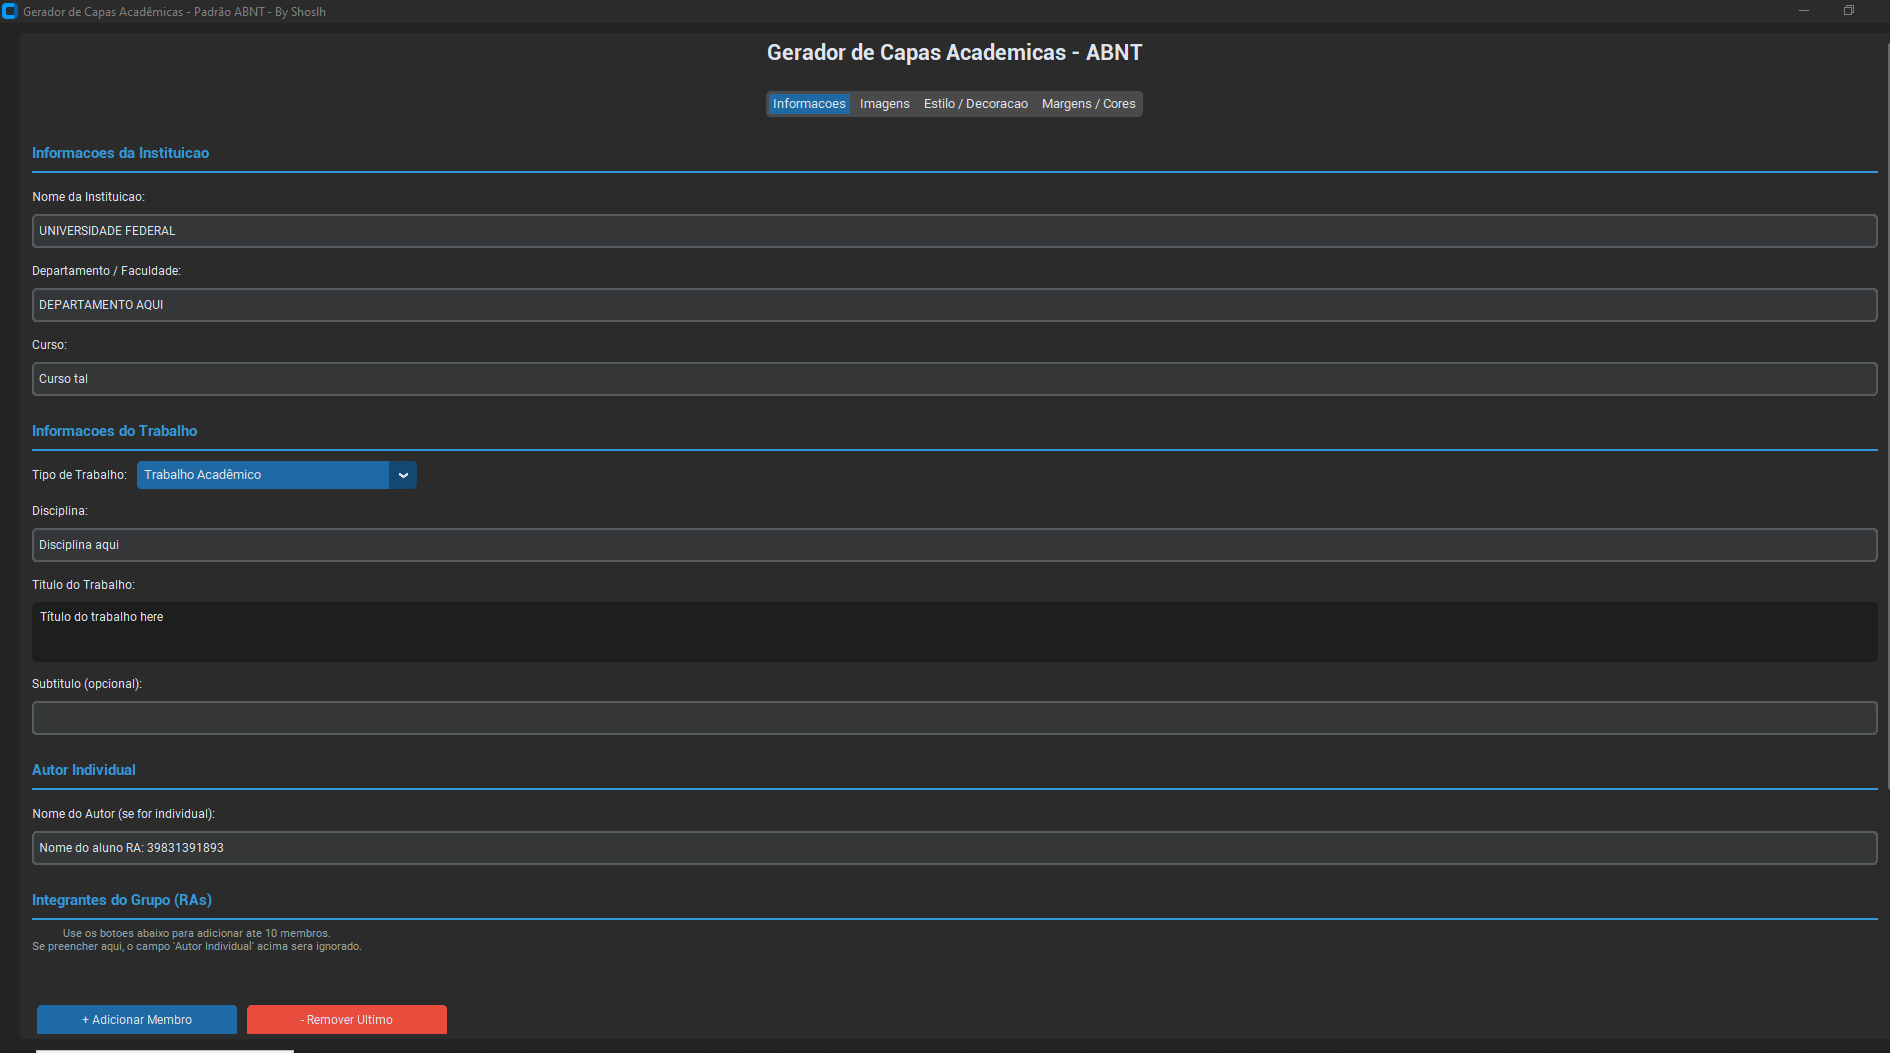Expand the Tipo de Trabalho dropdown arrow

pos(403,475)
